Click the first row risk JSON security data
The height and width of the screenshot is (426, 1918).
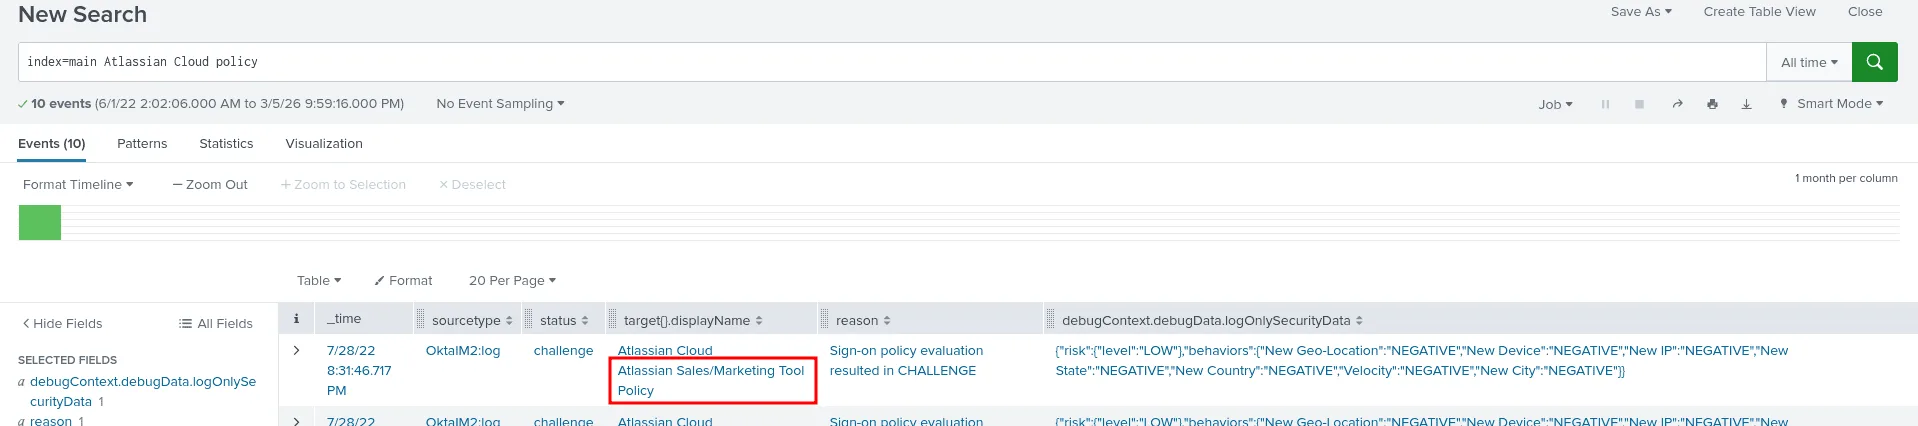coord(1422,361)
